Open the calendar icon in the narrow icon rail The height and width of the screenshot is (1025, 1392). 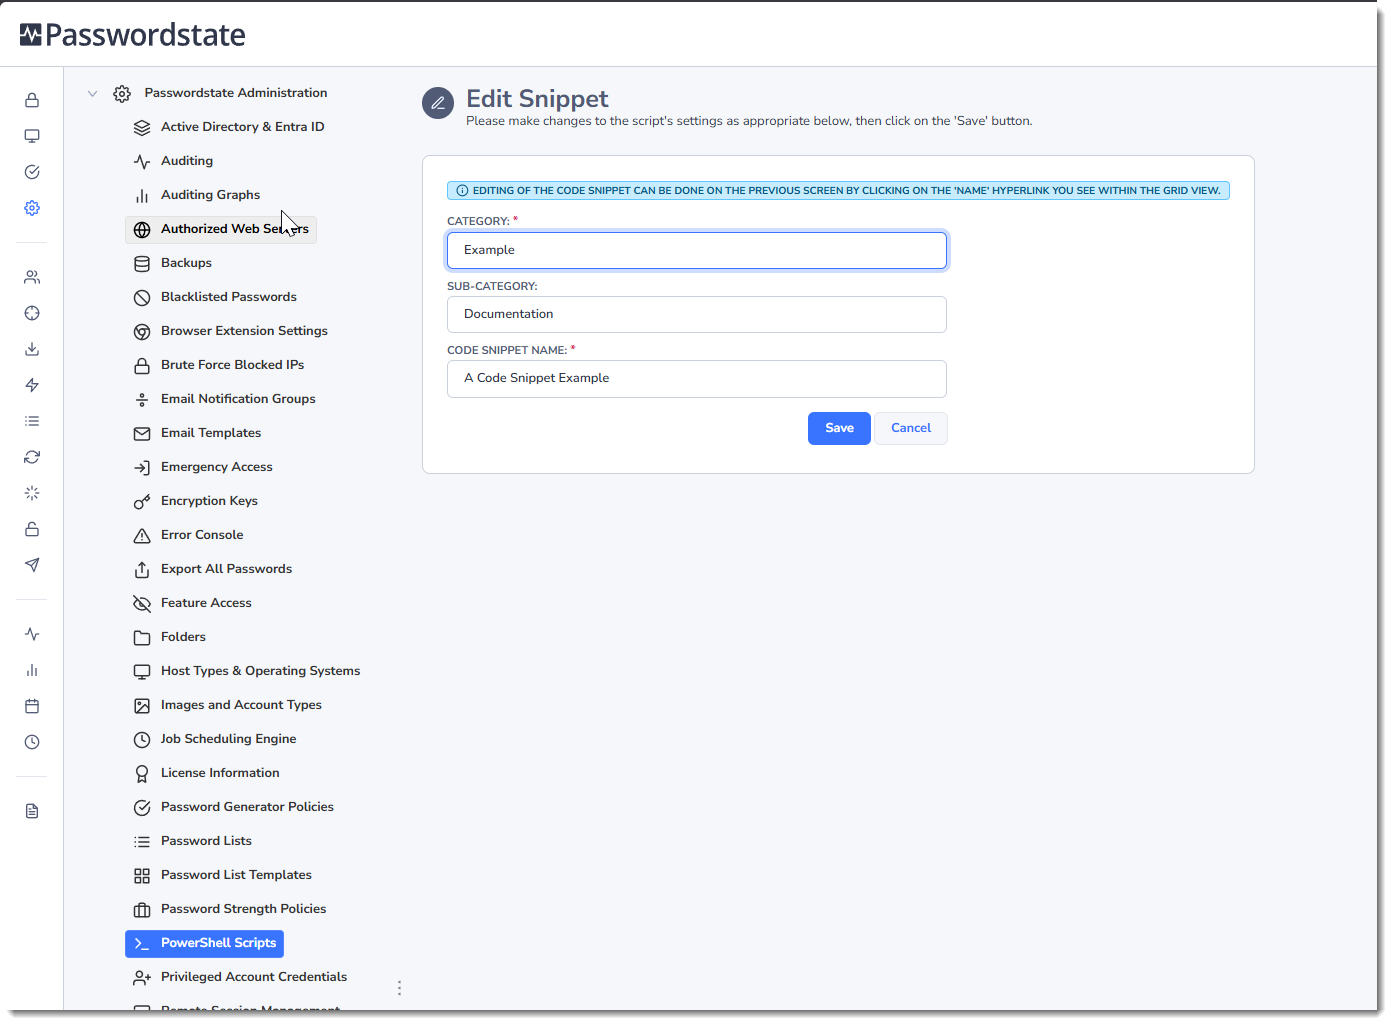[32, 706]
